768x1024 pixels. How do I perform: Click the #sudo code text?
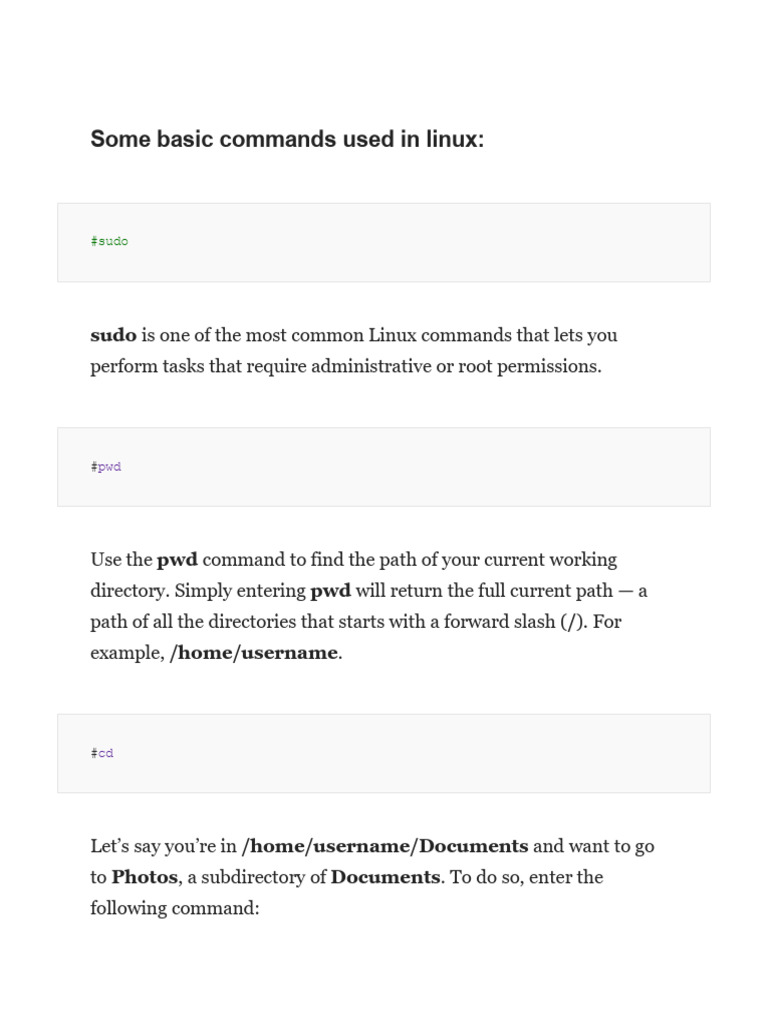(109, 241)
